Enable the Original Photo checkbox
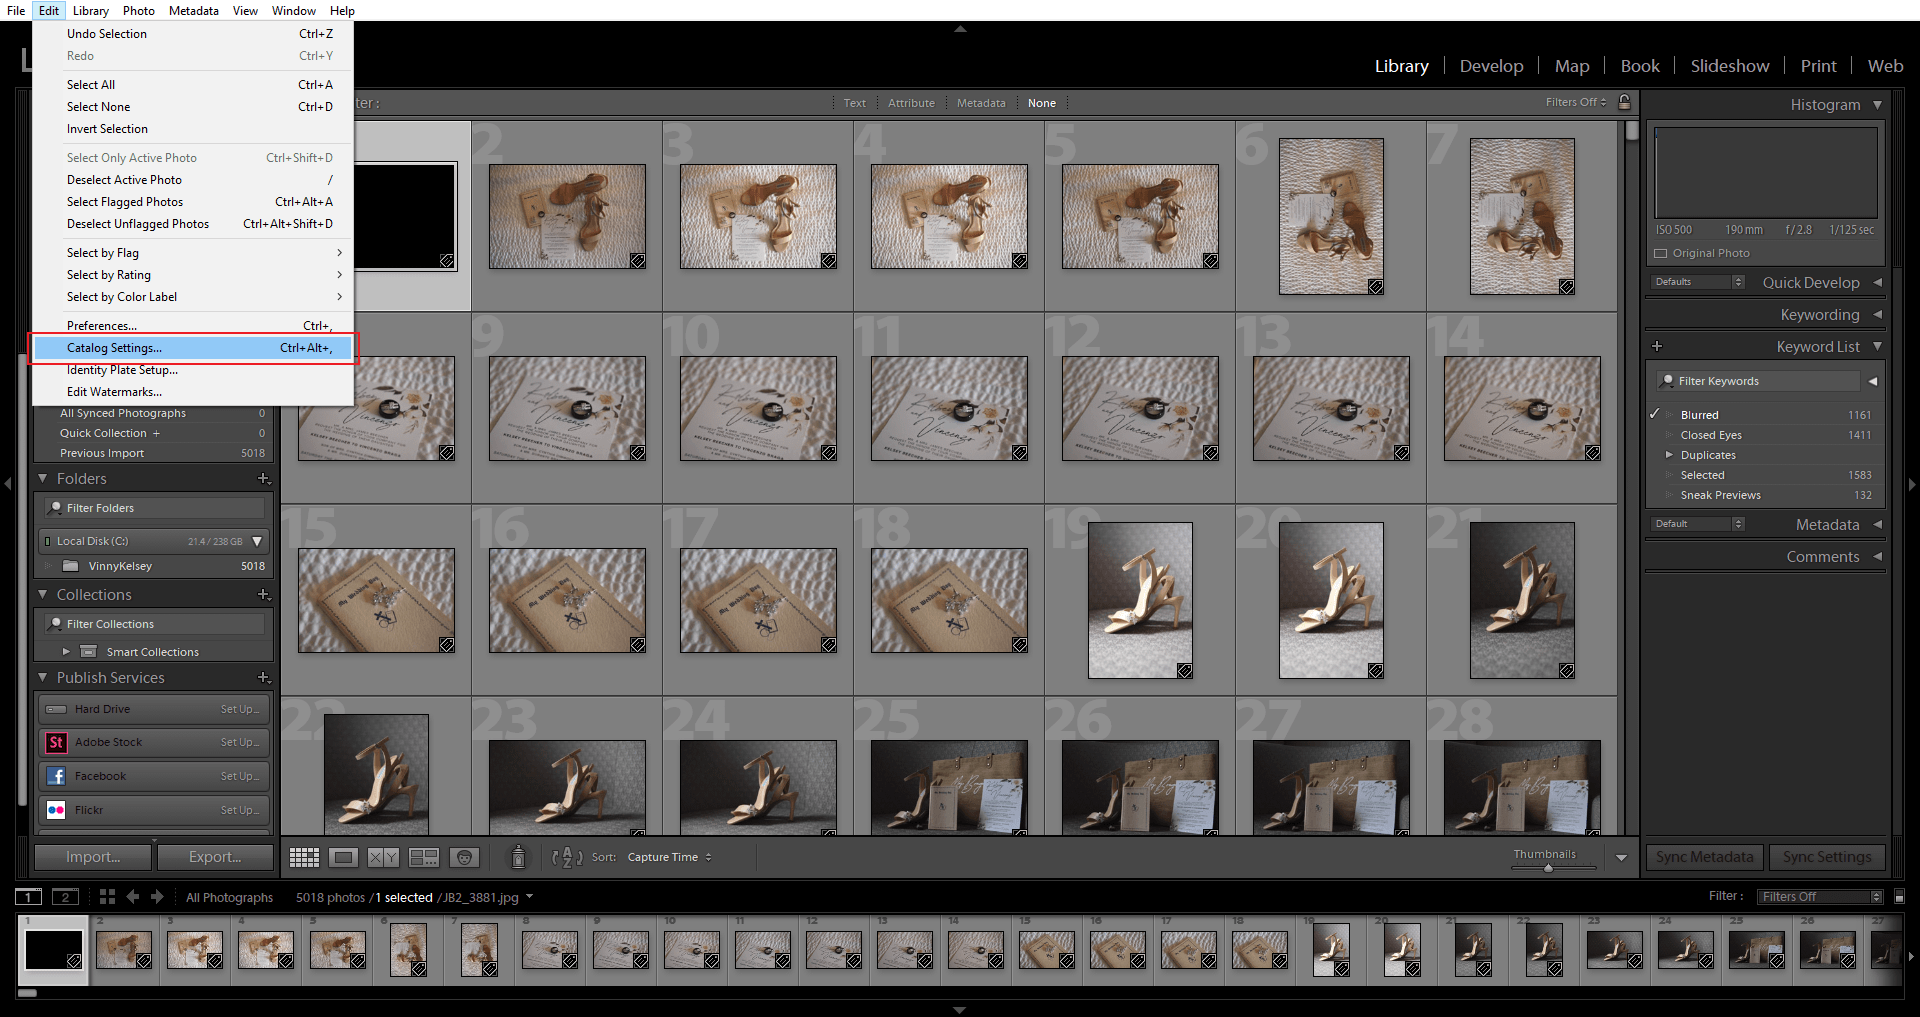The height and width of the screenshot is (1017, 1920). click(1661, 254)
